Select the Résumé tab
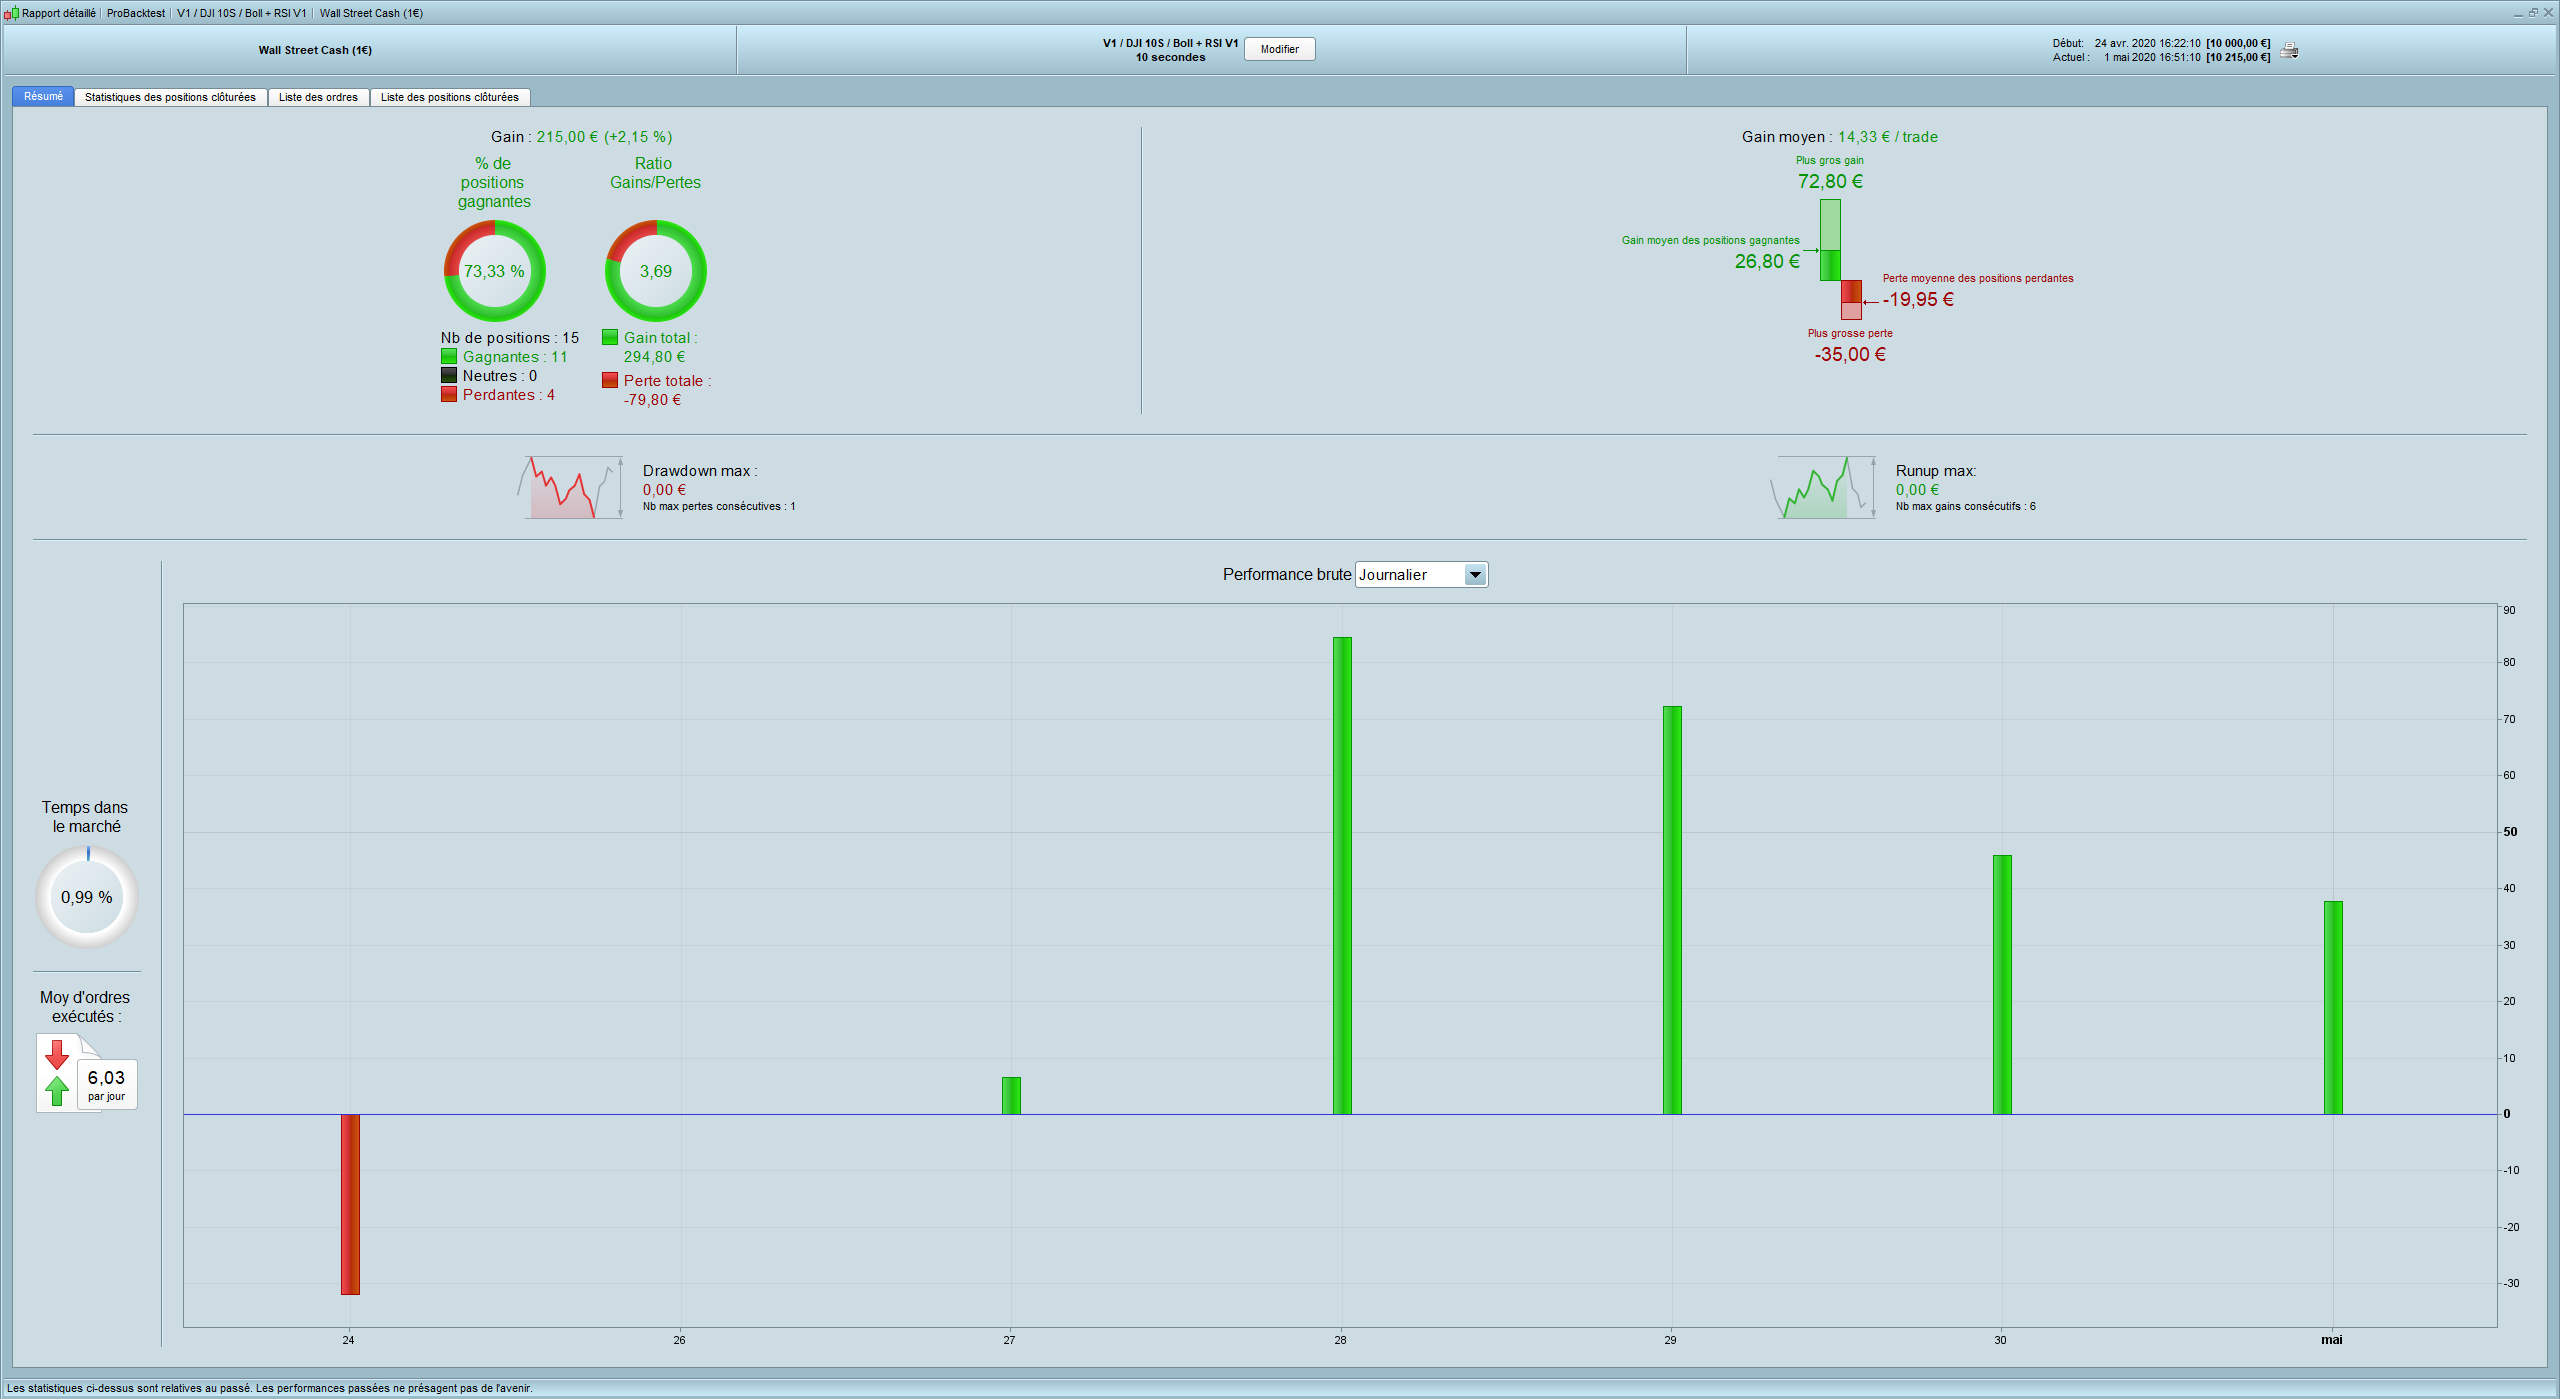The height and width of the screenshot is (1399, 2560). [x=43, y=97]
